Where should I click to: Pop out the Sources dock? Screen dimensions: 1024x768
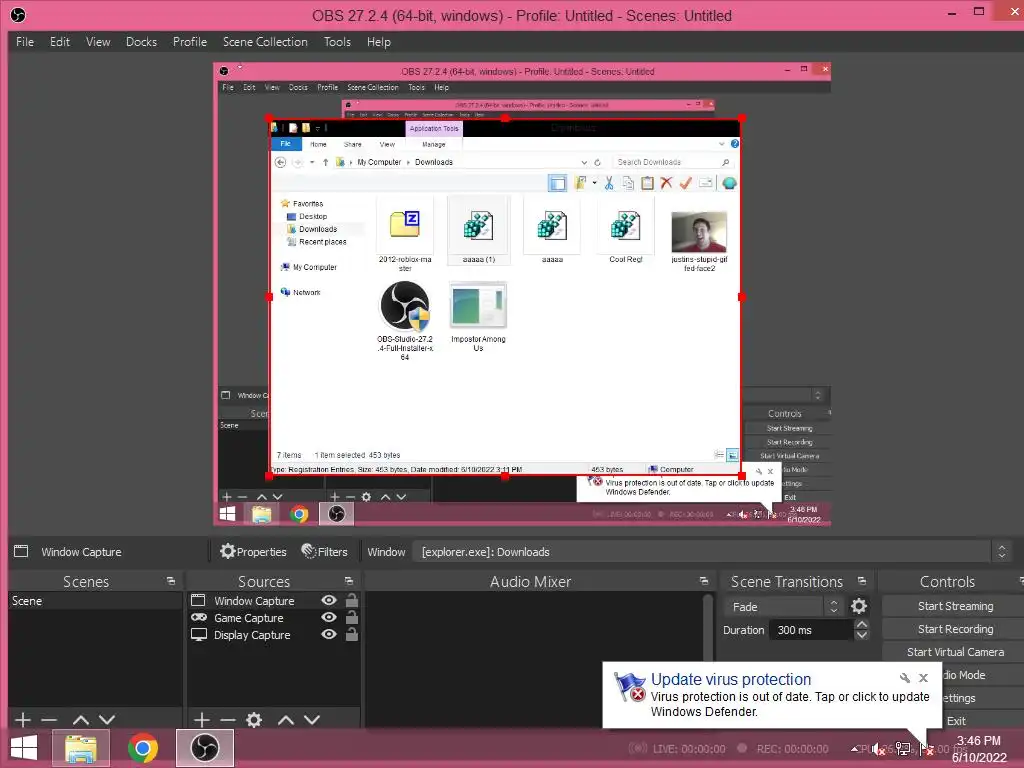tap(349, 581)
